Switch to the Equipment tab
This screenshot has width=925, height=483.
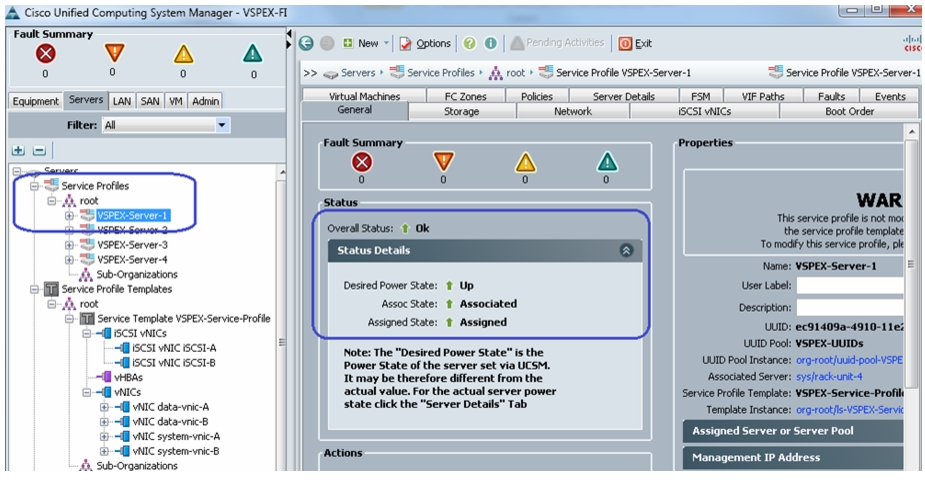coord(36,101)
